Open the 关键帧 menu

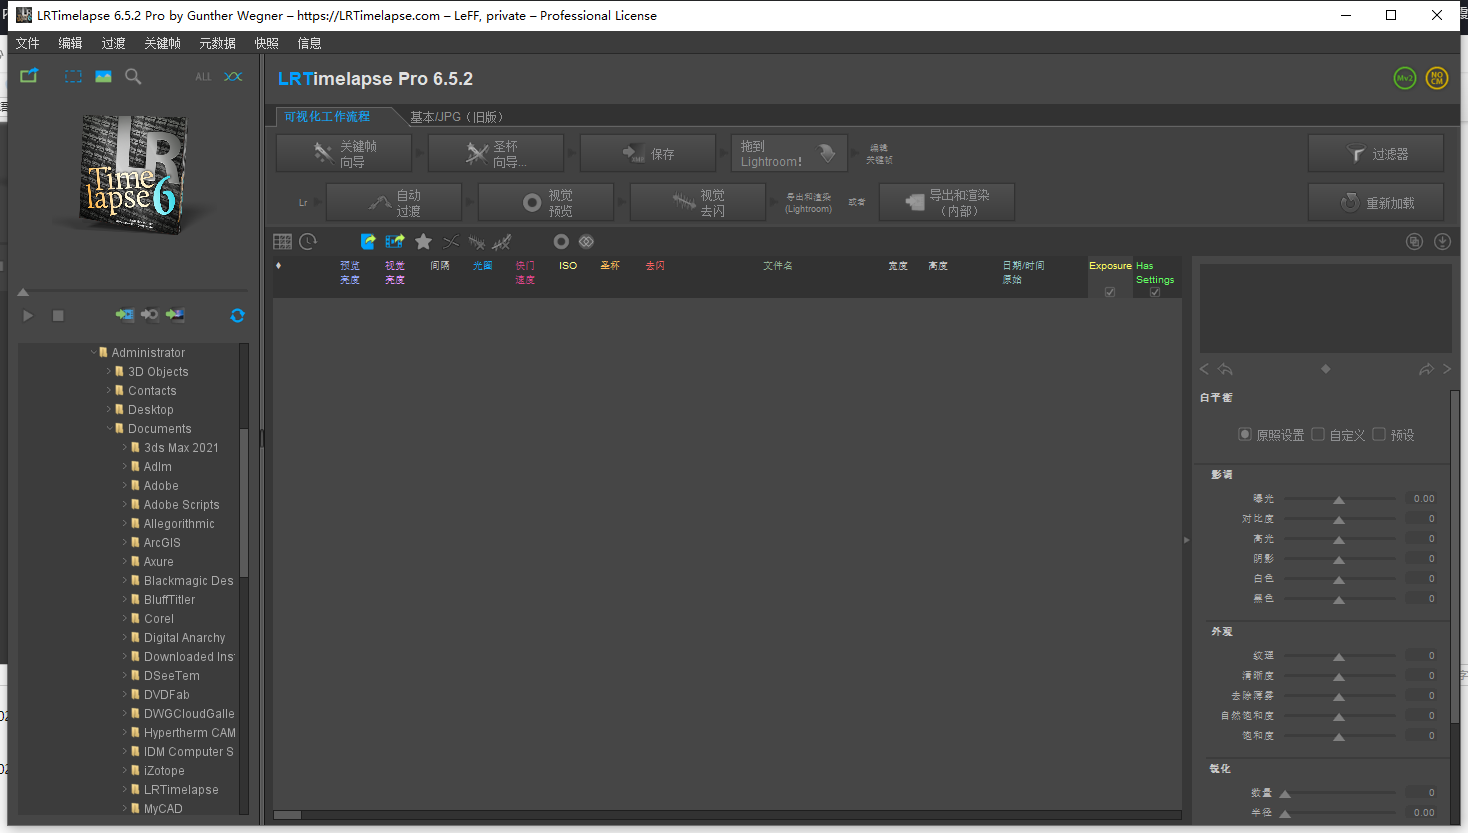click(162, 43)
